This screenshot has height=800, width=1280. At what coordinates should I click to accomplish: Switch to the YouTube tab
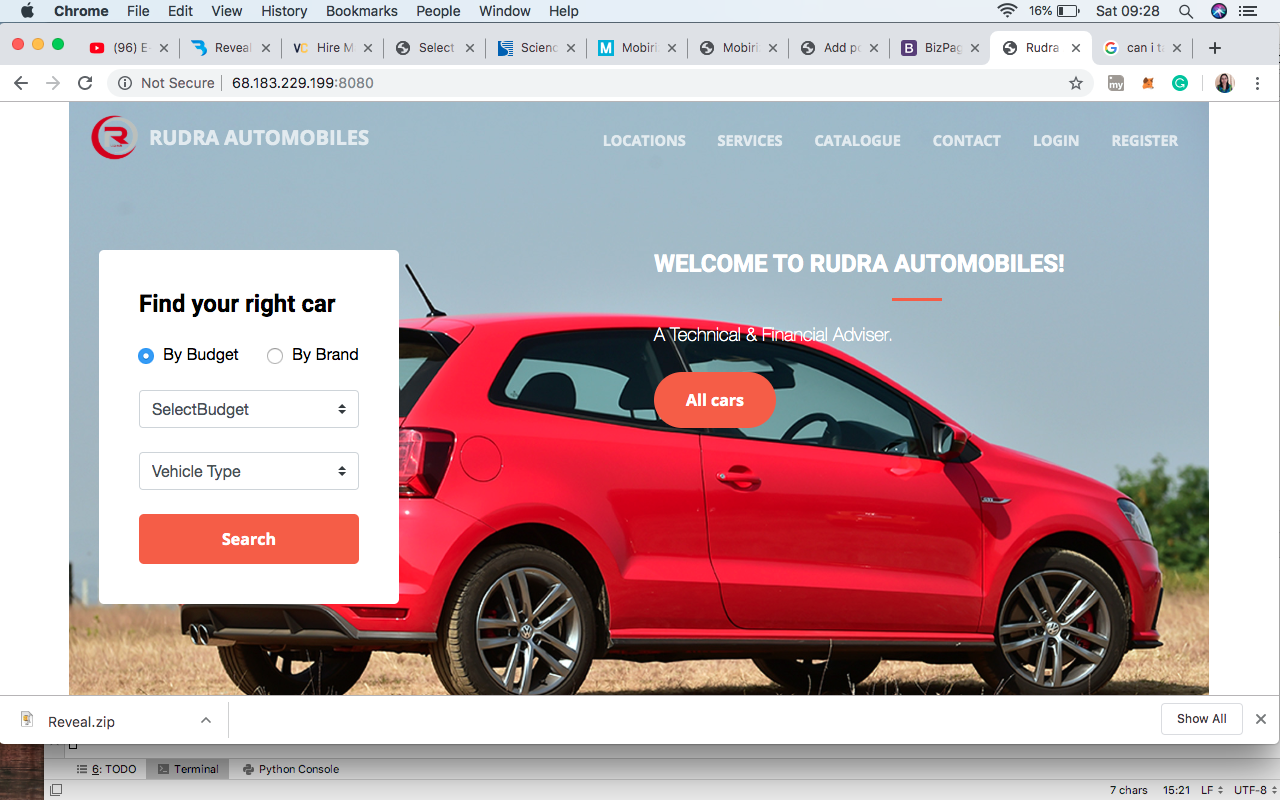click(x=129, y=48)
